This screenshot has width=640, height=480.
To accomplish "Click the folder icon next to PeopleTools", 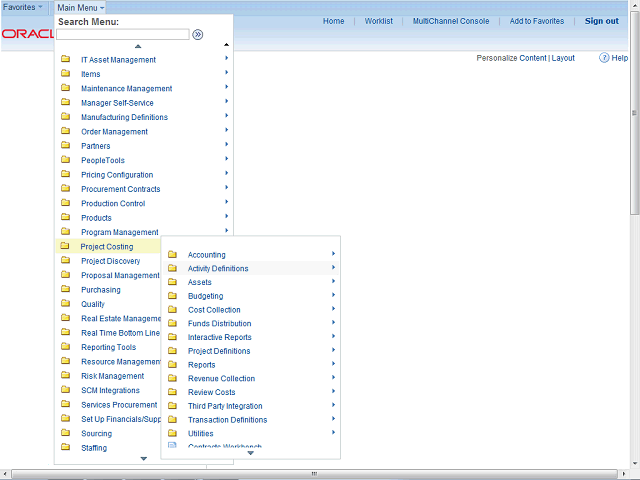I will coord(65,161).
